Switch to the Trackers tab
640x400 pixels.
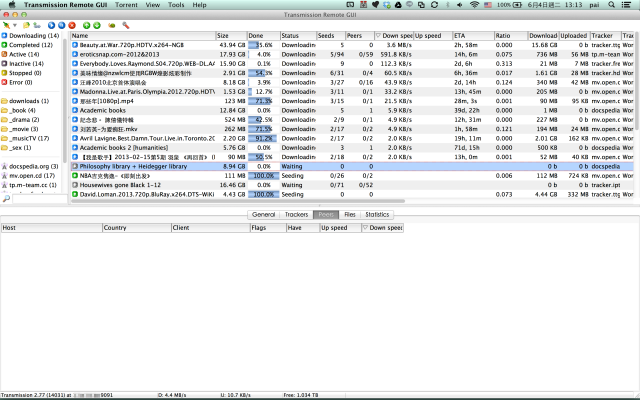tap(296, 215)
